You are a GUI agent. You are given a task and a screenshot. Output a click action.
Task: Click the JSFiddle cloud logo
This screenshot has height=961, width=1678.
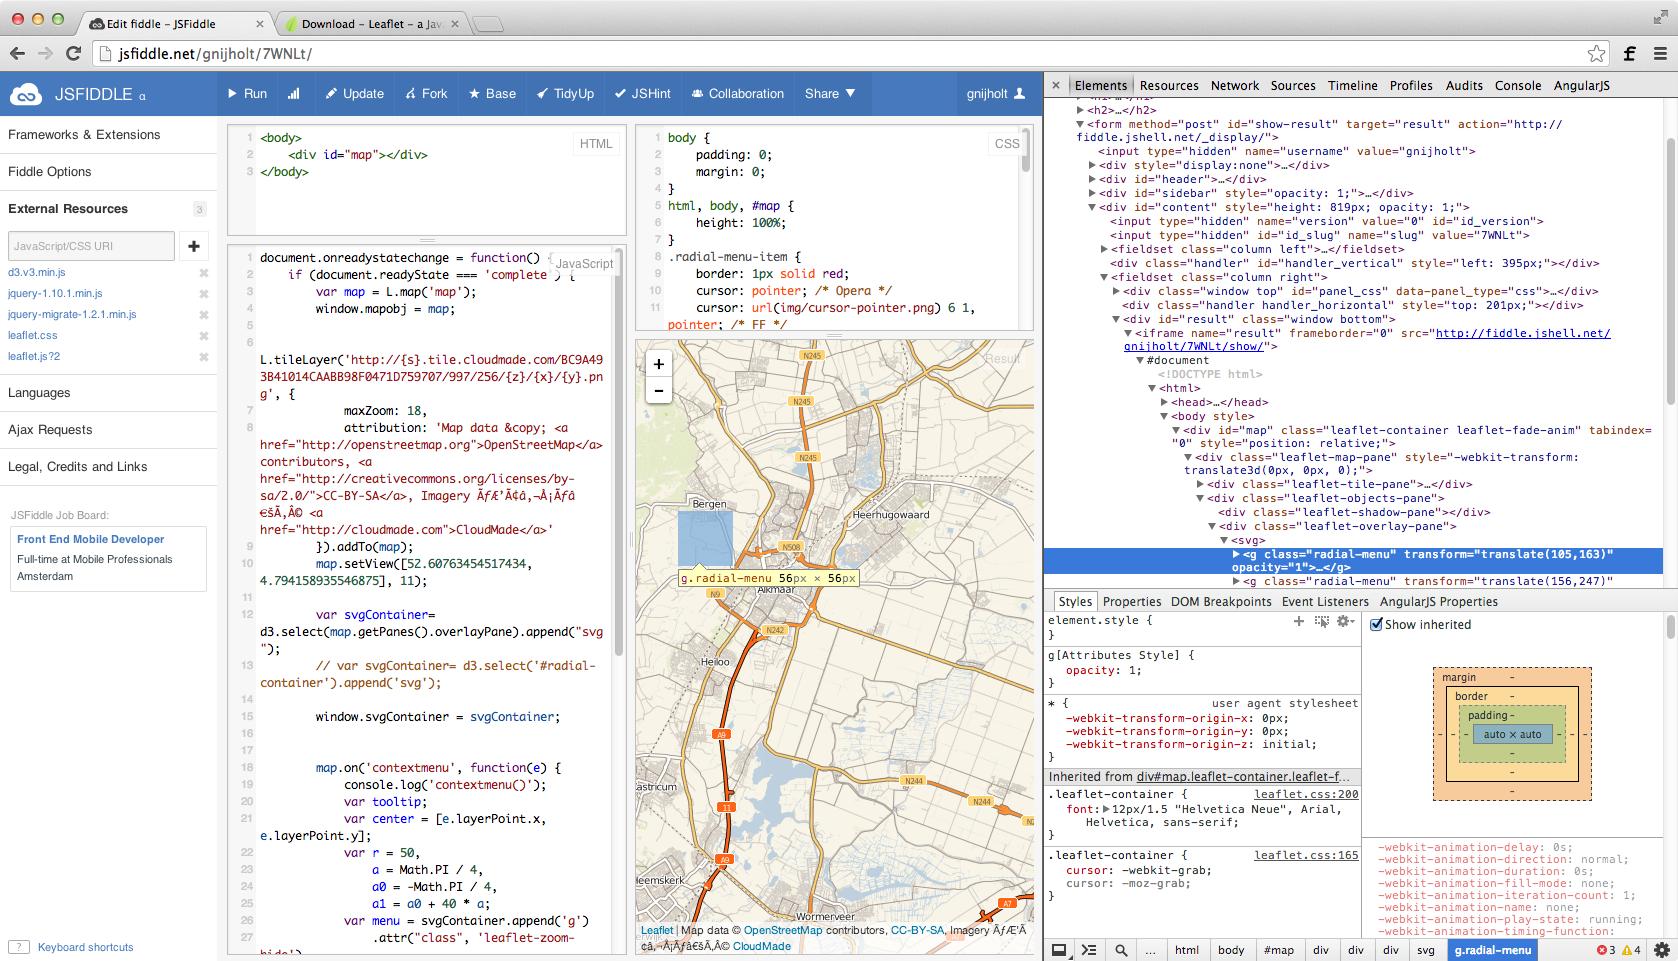tap(26, 94)
